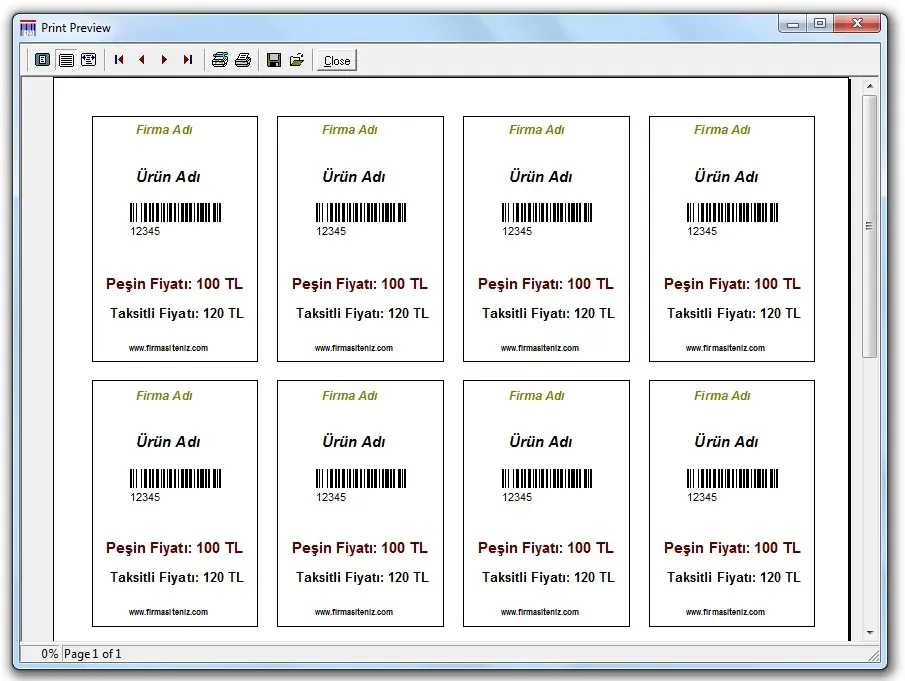Go to first page
This screenshot has height=681, width=905.
coord(119,59)
